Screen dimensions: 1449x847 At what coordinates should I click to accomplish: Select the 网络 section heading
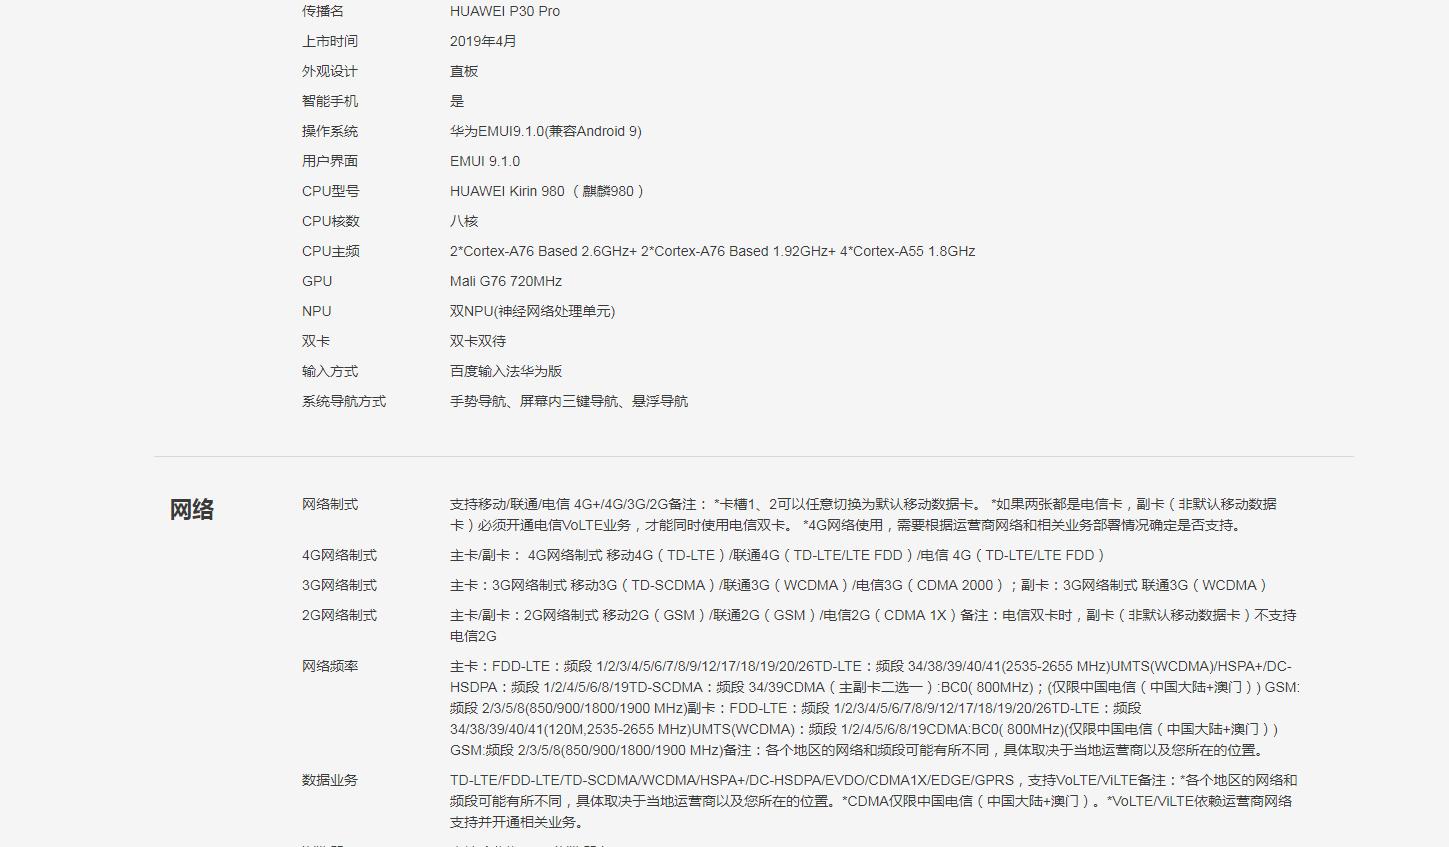click(x=192, y=509)
